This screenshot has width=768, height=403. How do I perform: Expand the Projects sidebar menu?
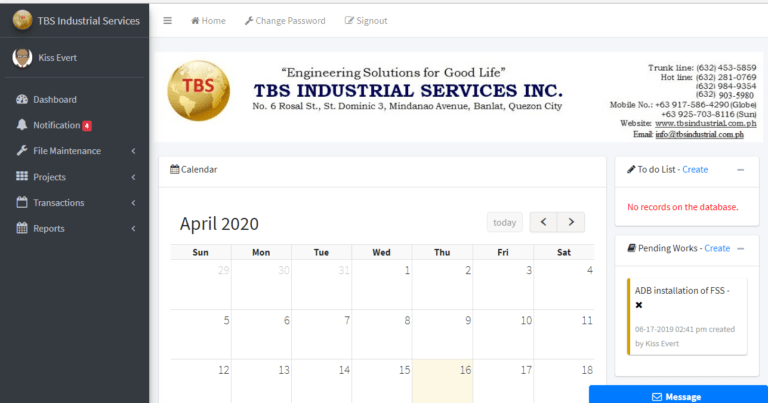[49, 177]
